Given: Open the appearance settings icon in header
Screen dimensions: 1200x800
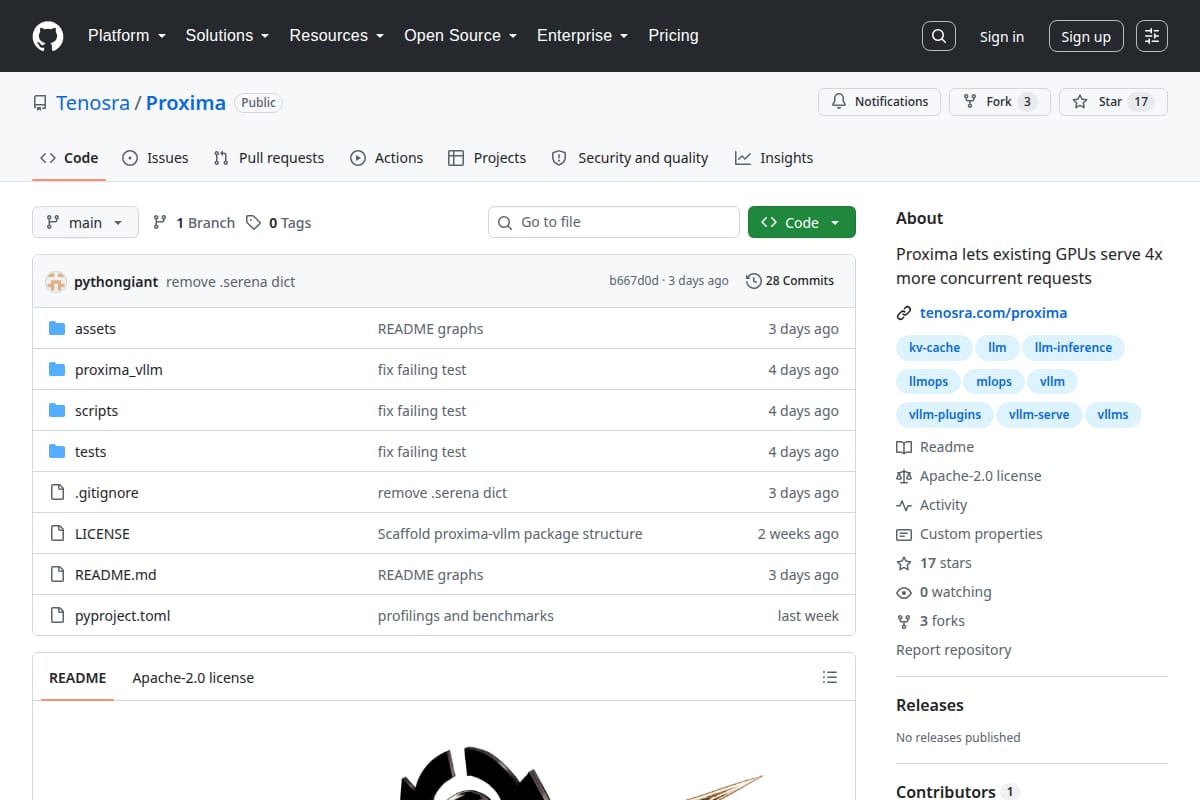Looking at the screenshot, I should tap(1152, 36).
